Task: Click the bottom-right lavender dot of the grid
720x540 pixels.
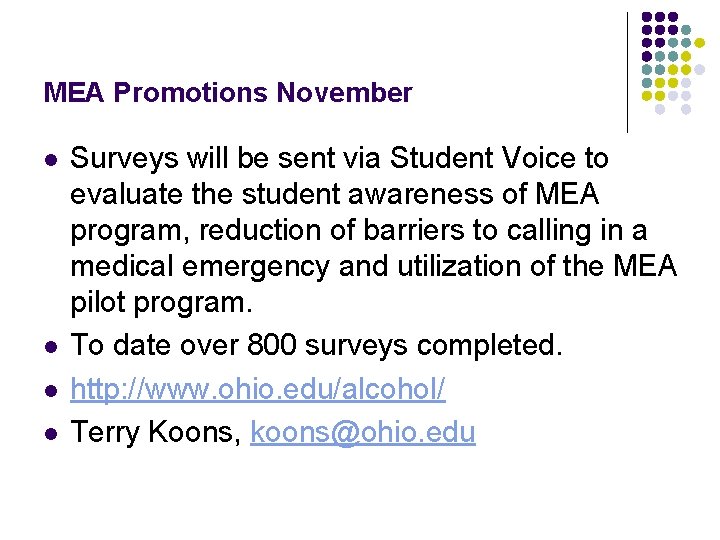Action: click(686, 109)
